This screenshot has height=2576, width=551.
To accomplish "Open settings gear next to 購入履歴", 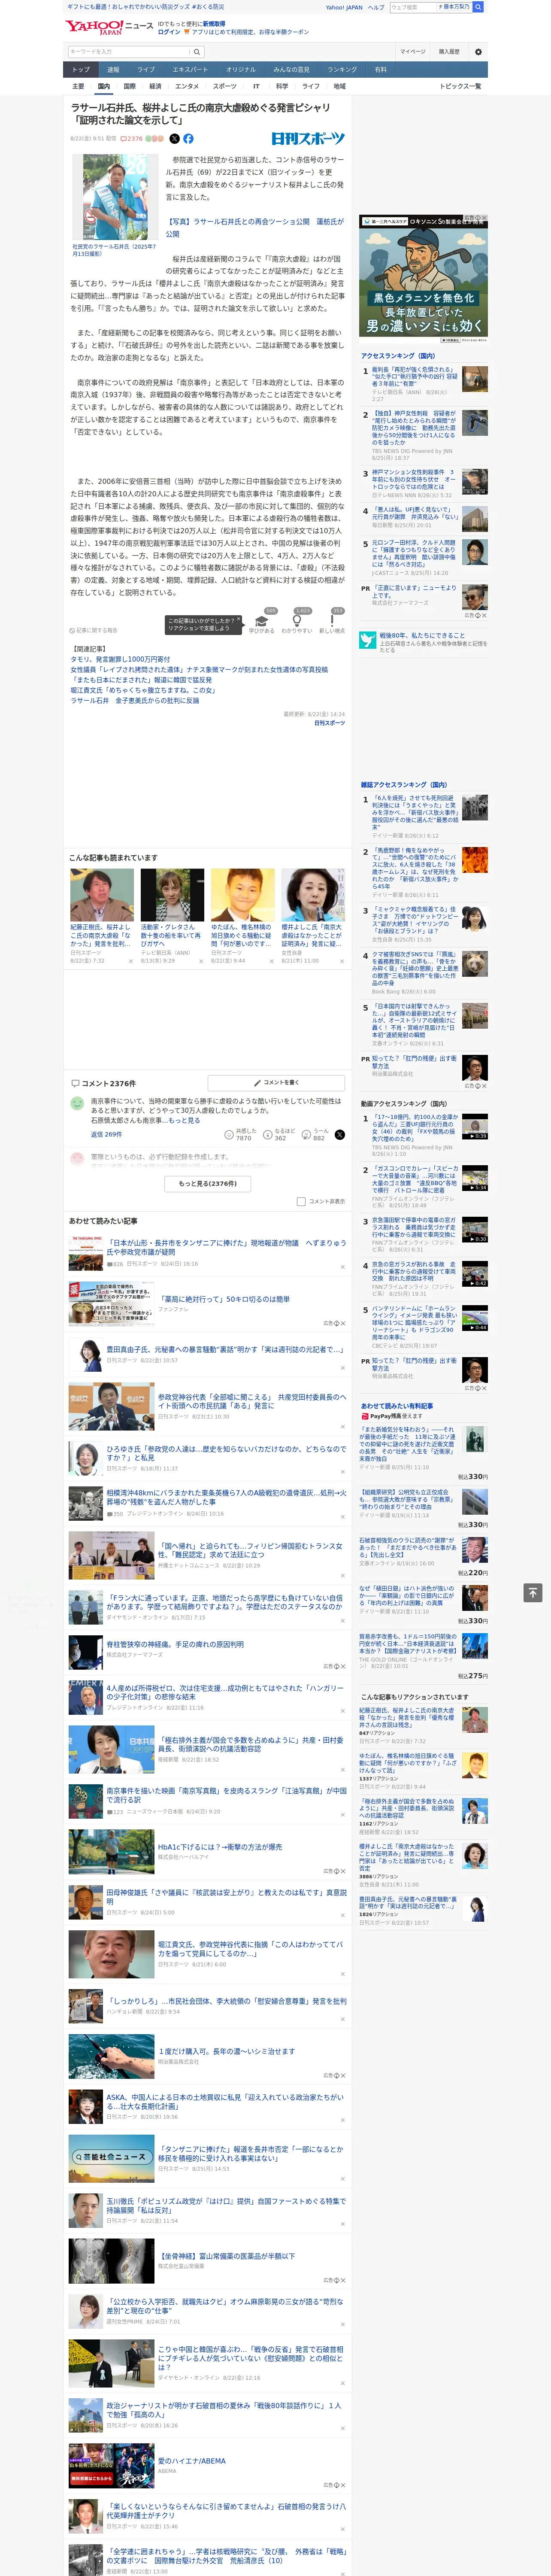I will [478, 52].
